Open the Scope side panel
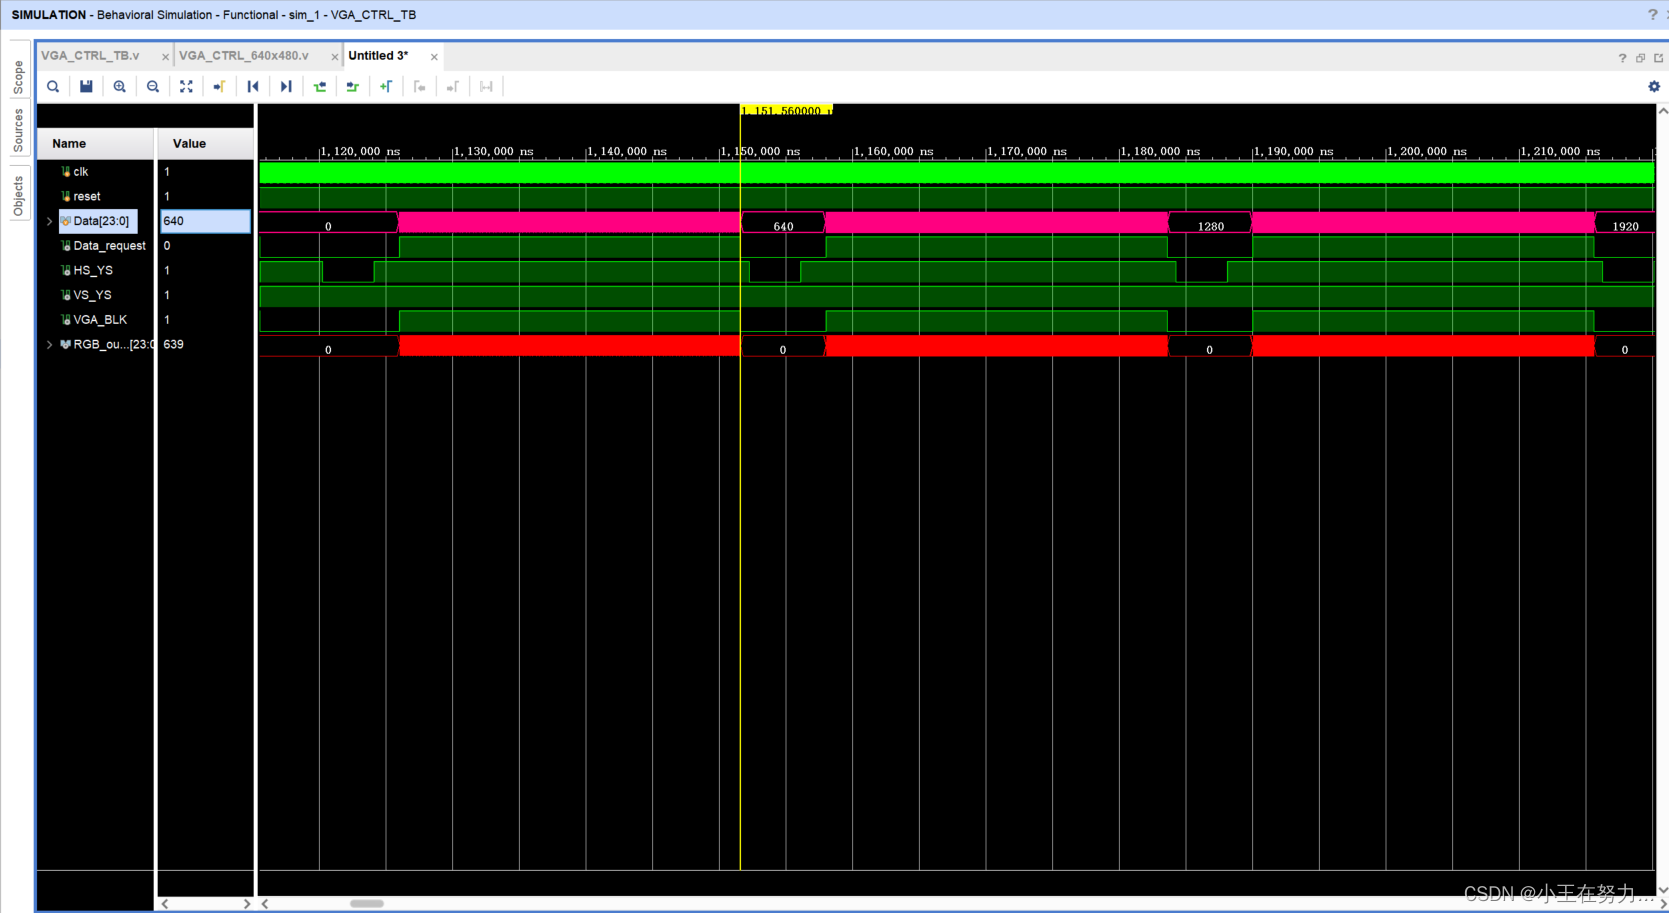 click(18, 77)
